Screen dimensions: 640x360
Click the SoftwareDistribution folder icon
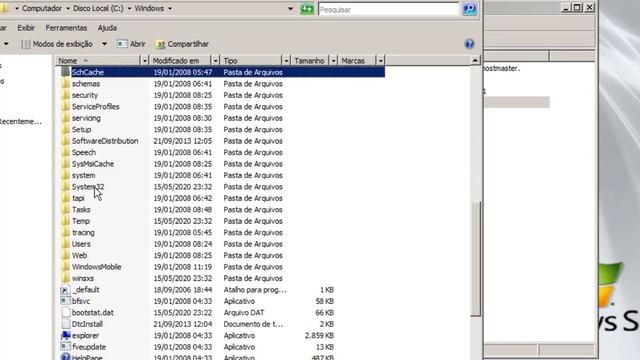pos(65,141)
